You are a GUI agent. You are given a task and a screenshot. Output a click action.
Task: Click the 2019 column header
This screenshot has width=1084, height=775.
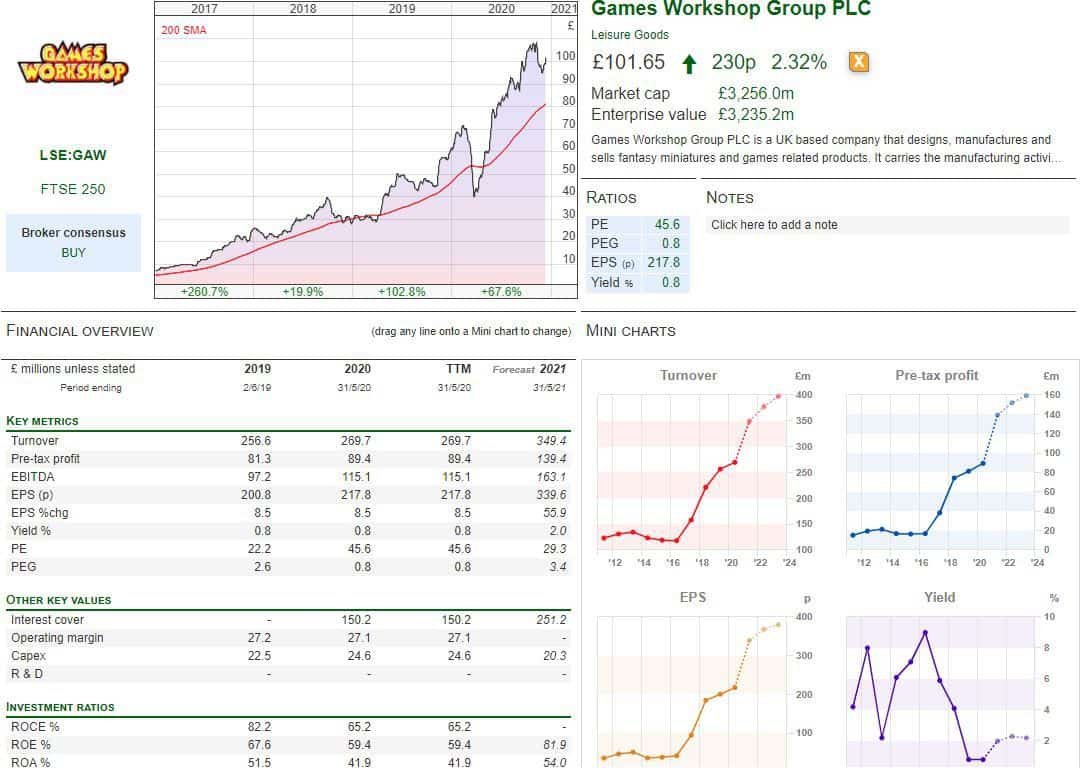click(x=257, y=368)
